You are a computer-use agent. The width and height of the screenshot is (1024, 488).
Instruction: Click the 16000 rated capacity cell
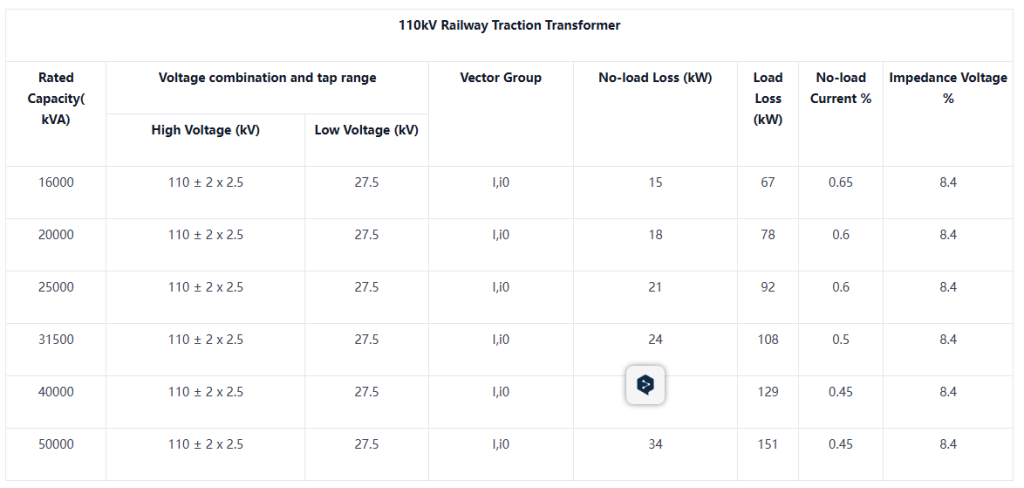[x=56, y=183]
